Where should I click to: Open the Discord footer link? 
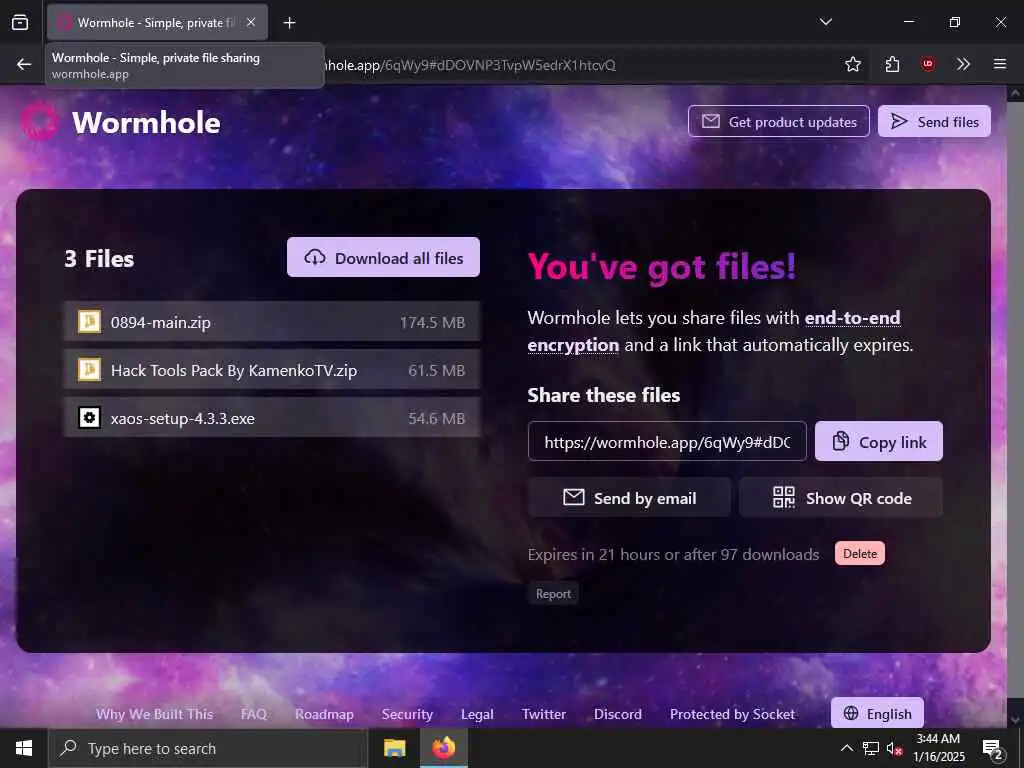618,714
